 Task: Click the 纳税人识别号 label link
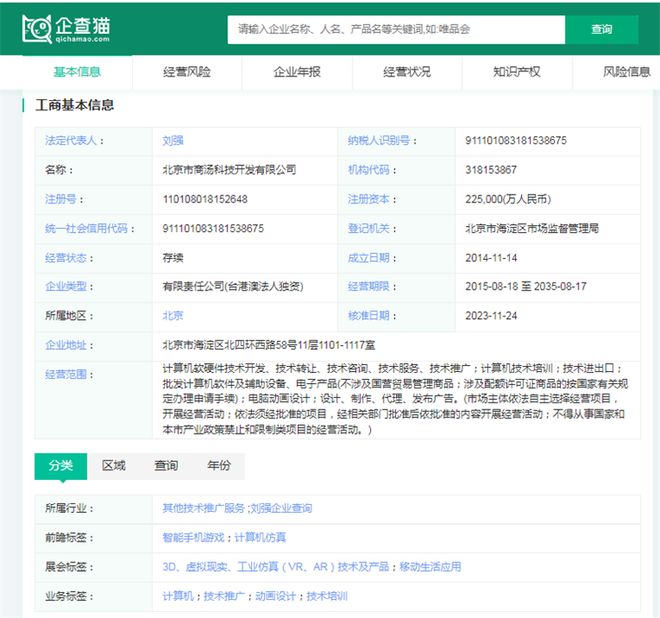coord(378,141)
